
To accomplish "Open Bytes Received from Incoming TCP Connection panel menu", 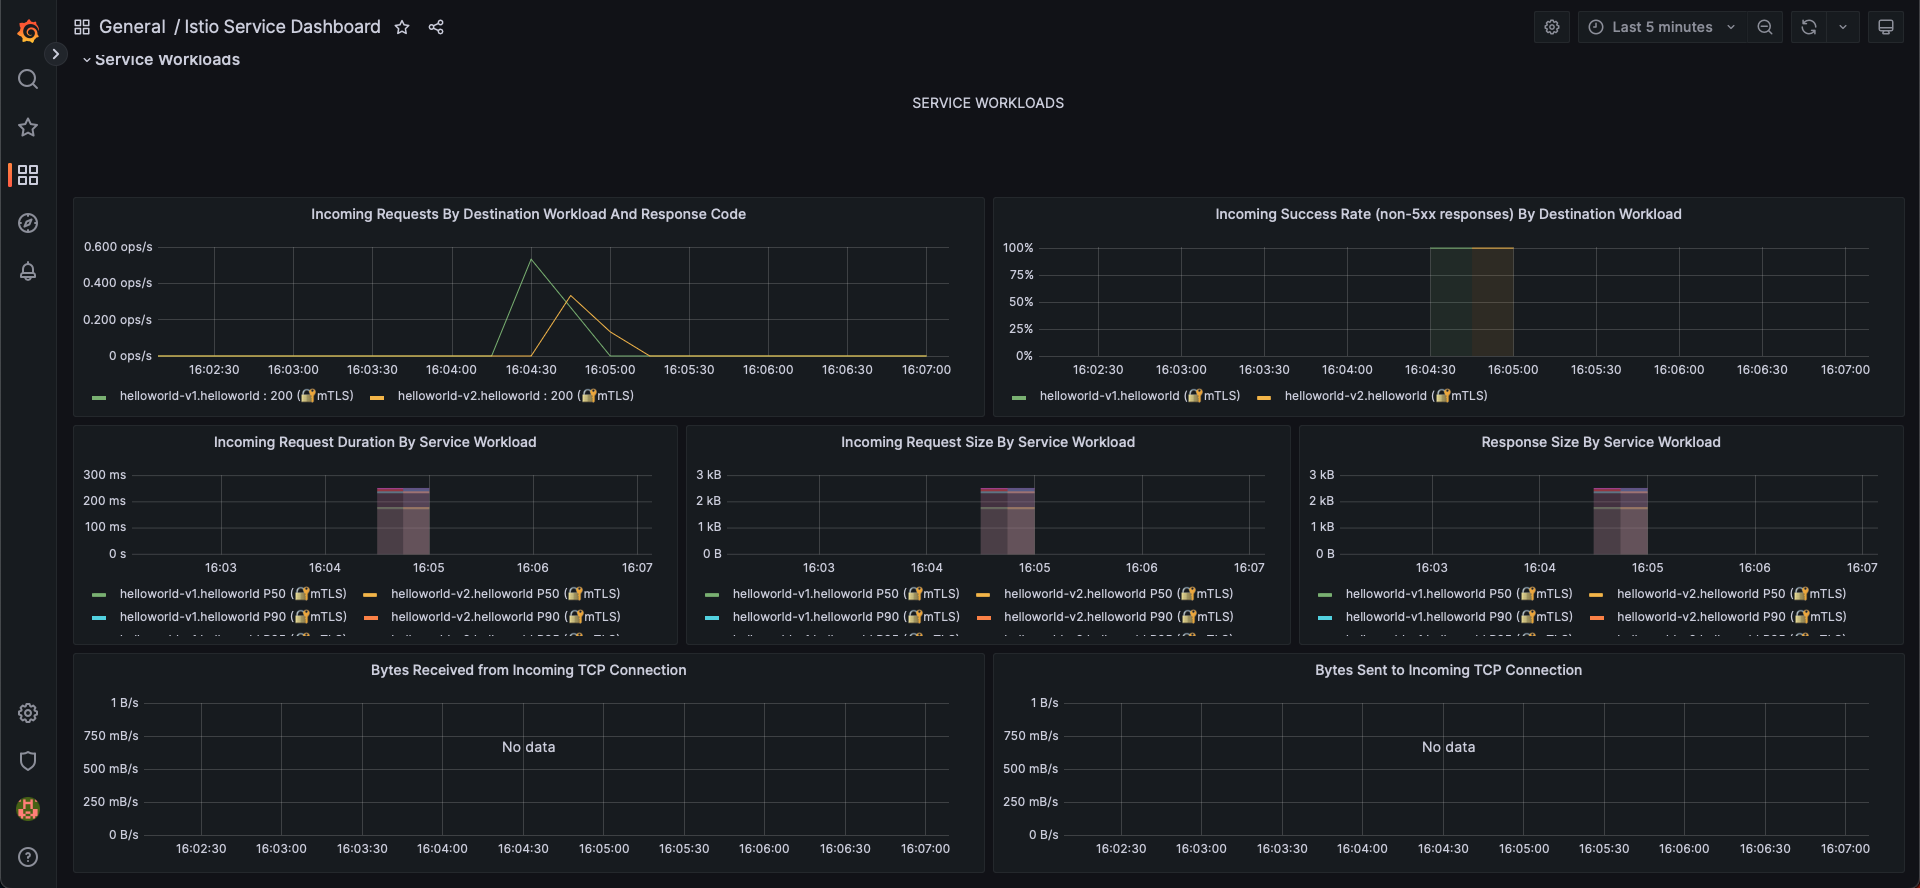I will [x=528, y=670].
